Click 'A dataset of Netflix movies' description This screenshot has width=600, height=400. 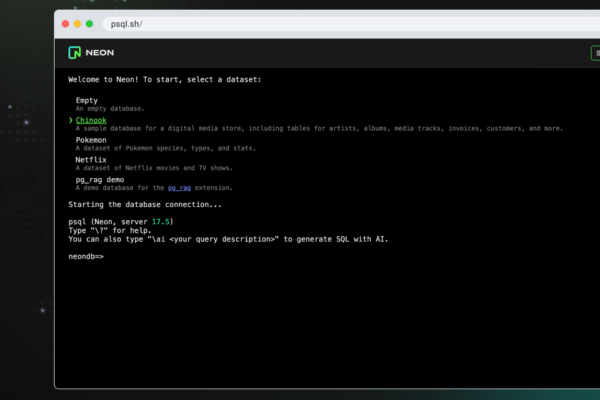[x=154, y=168]
